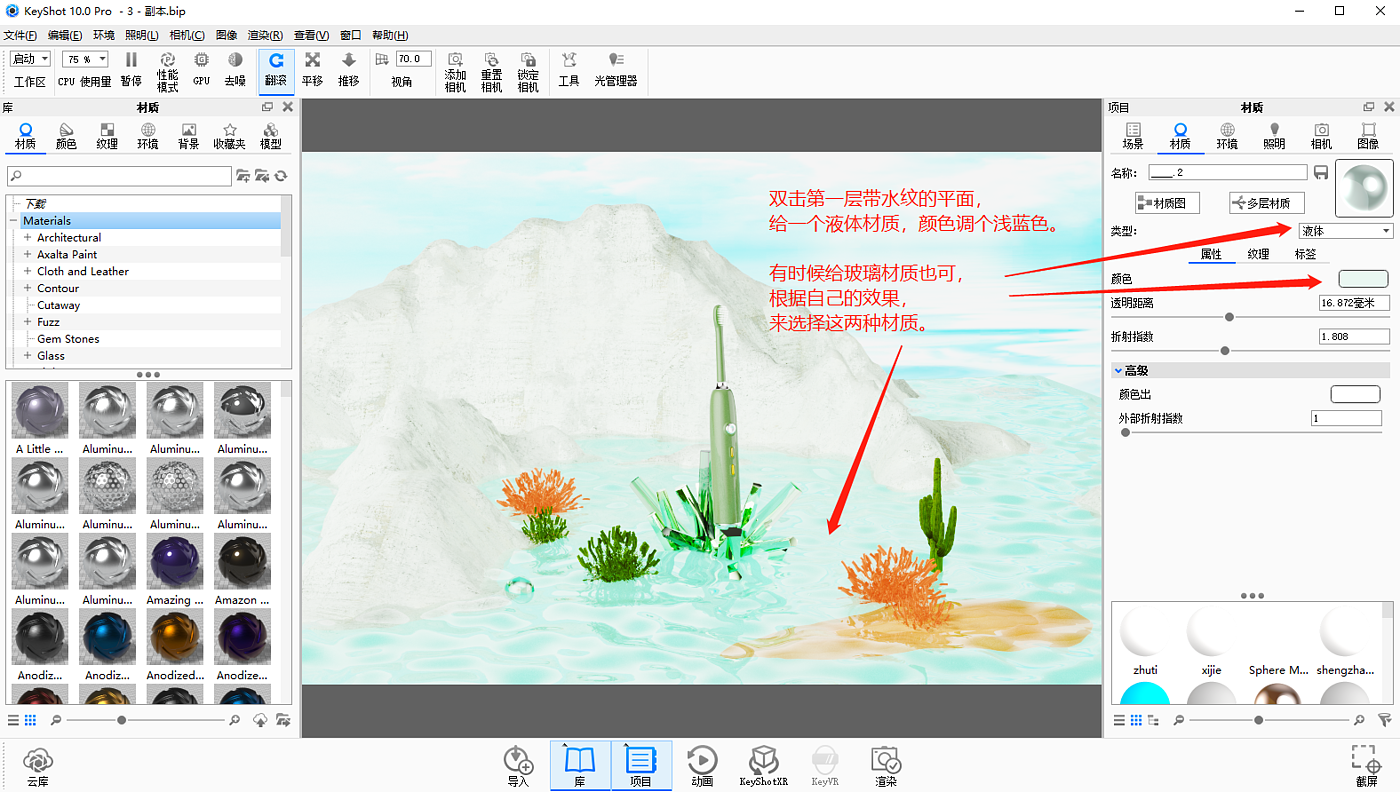This screenshot has height=792, width=1400.
Task: Click the 多层材质 multi-material button
Action: 1266,203
